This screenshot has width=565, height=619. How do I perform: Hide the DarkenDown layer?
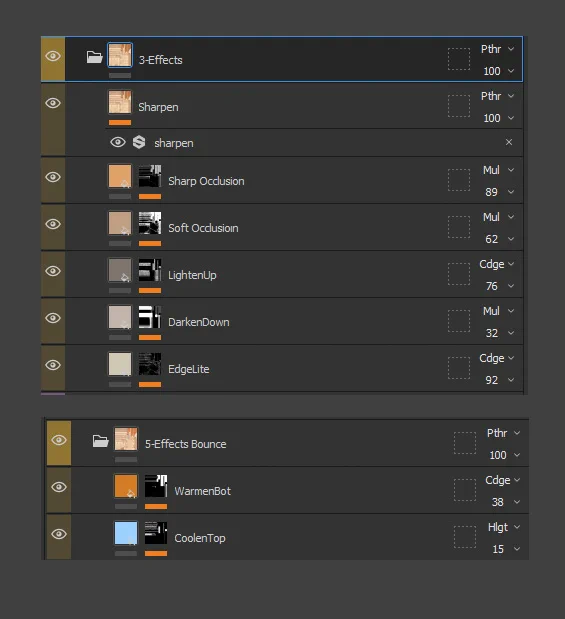tap(53, 318)
